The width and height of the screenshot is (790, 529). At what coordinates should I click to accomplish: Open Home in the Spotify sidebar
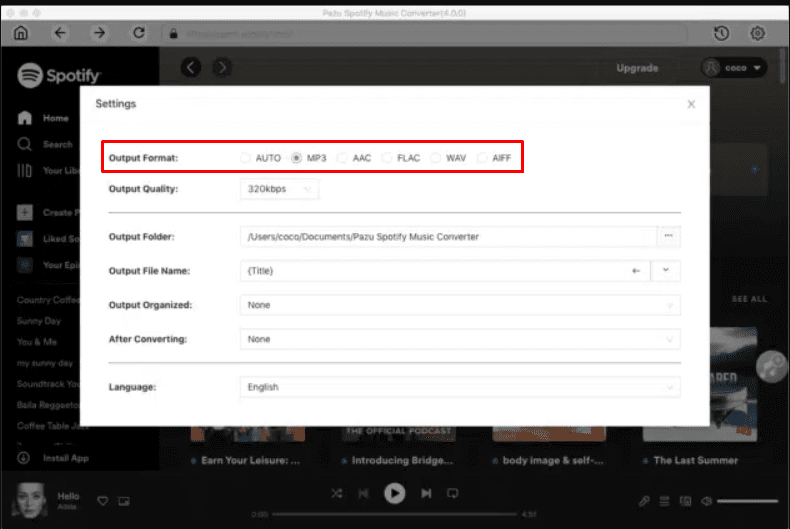pos(43,118)
